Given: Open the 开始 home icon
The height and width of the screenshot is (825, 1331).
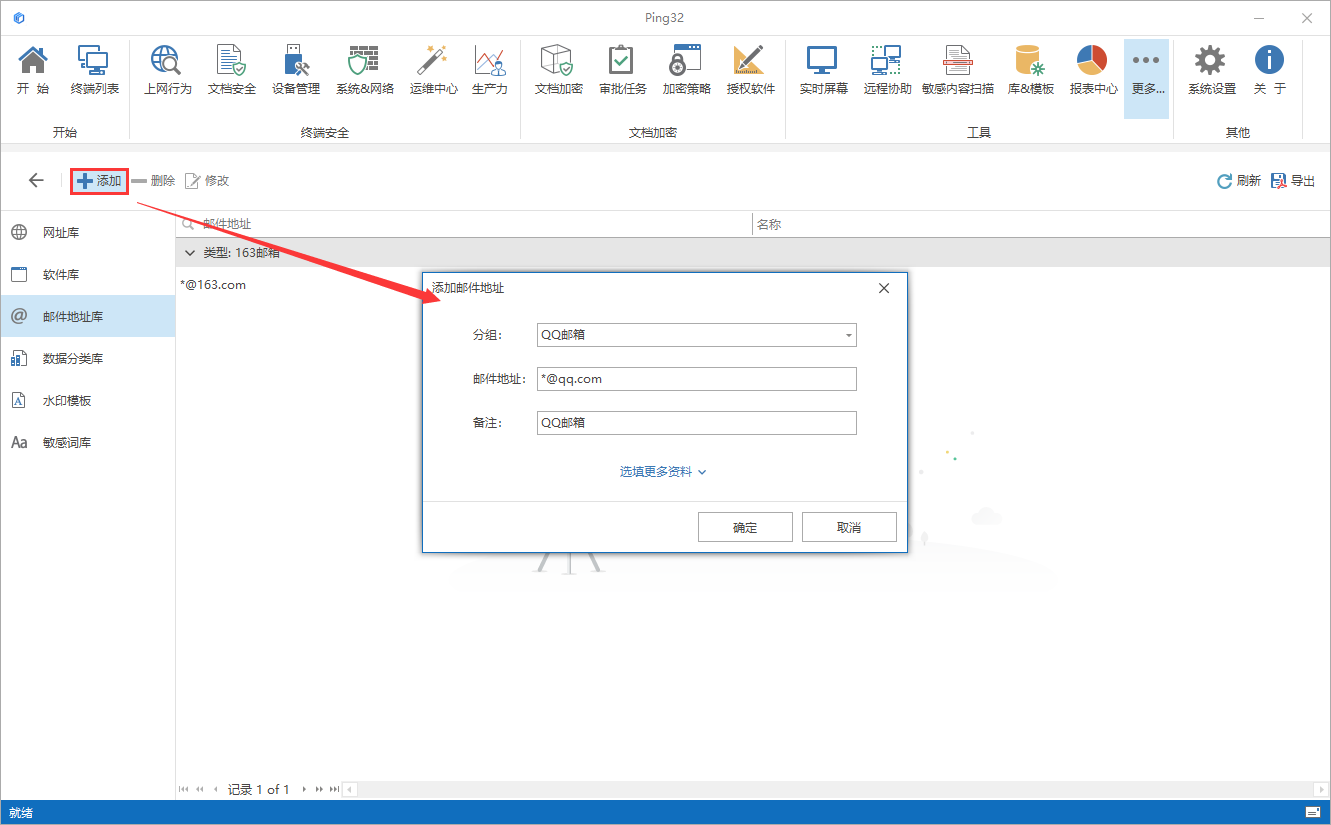Looking at the screenshot, I should pyautogui.click(x=33, y=70).
